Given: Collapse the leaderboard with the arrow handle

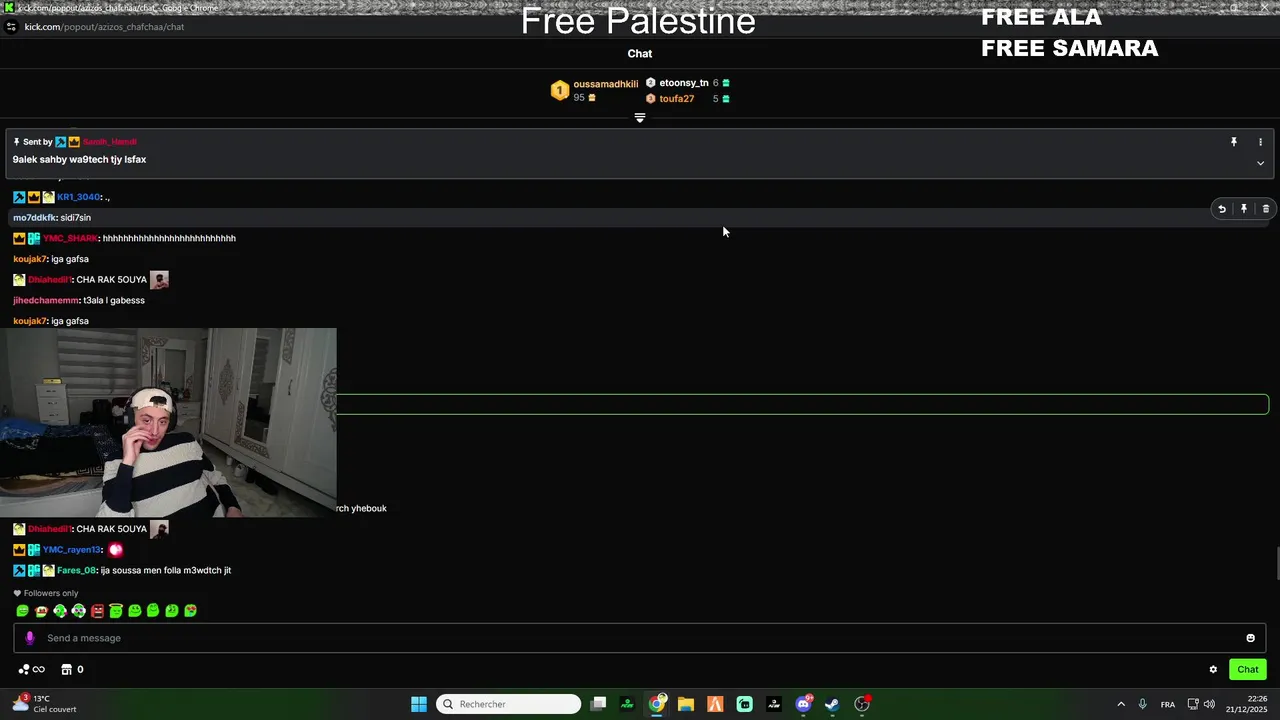Looking at the screenshot, I should (x=640, y=118).
